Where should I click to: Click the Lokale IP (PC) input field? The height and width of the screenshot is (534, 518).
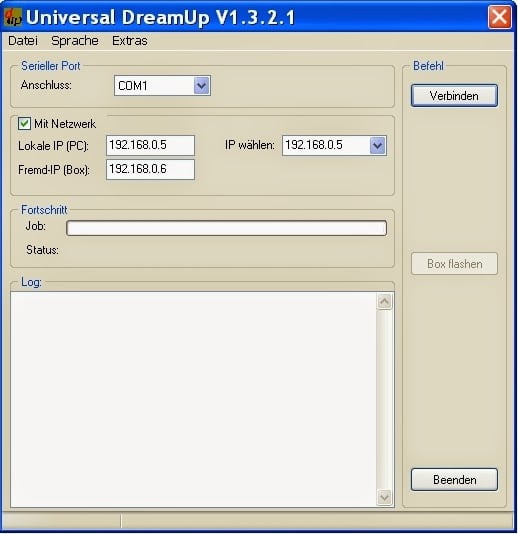150,145
